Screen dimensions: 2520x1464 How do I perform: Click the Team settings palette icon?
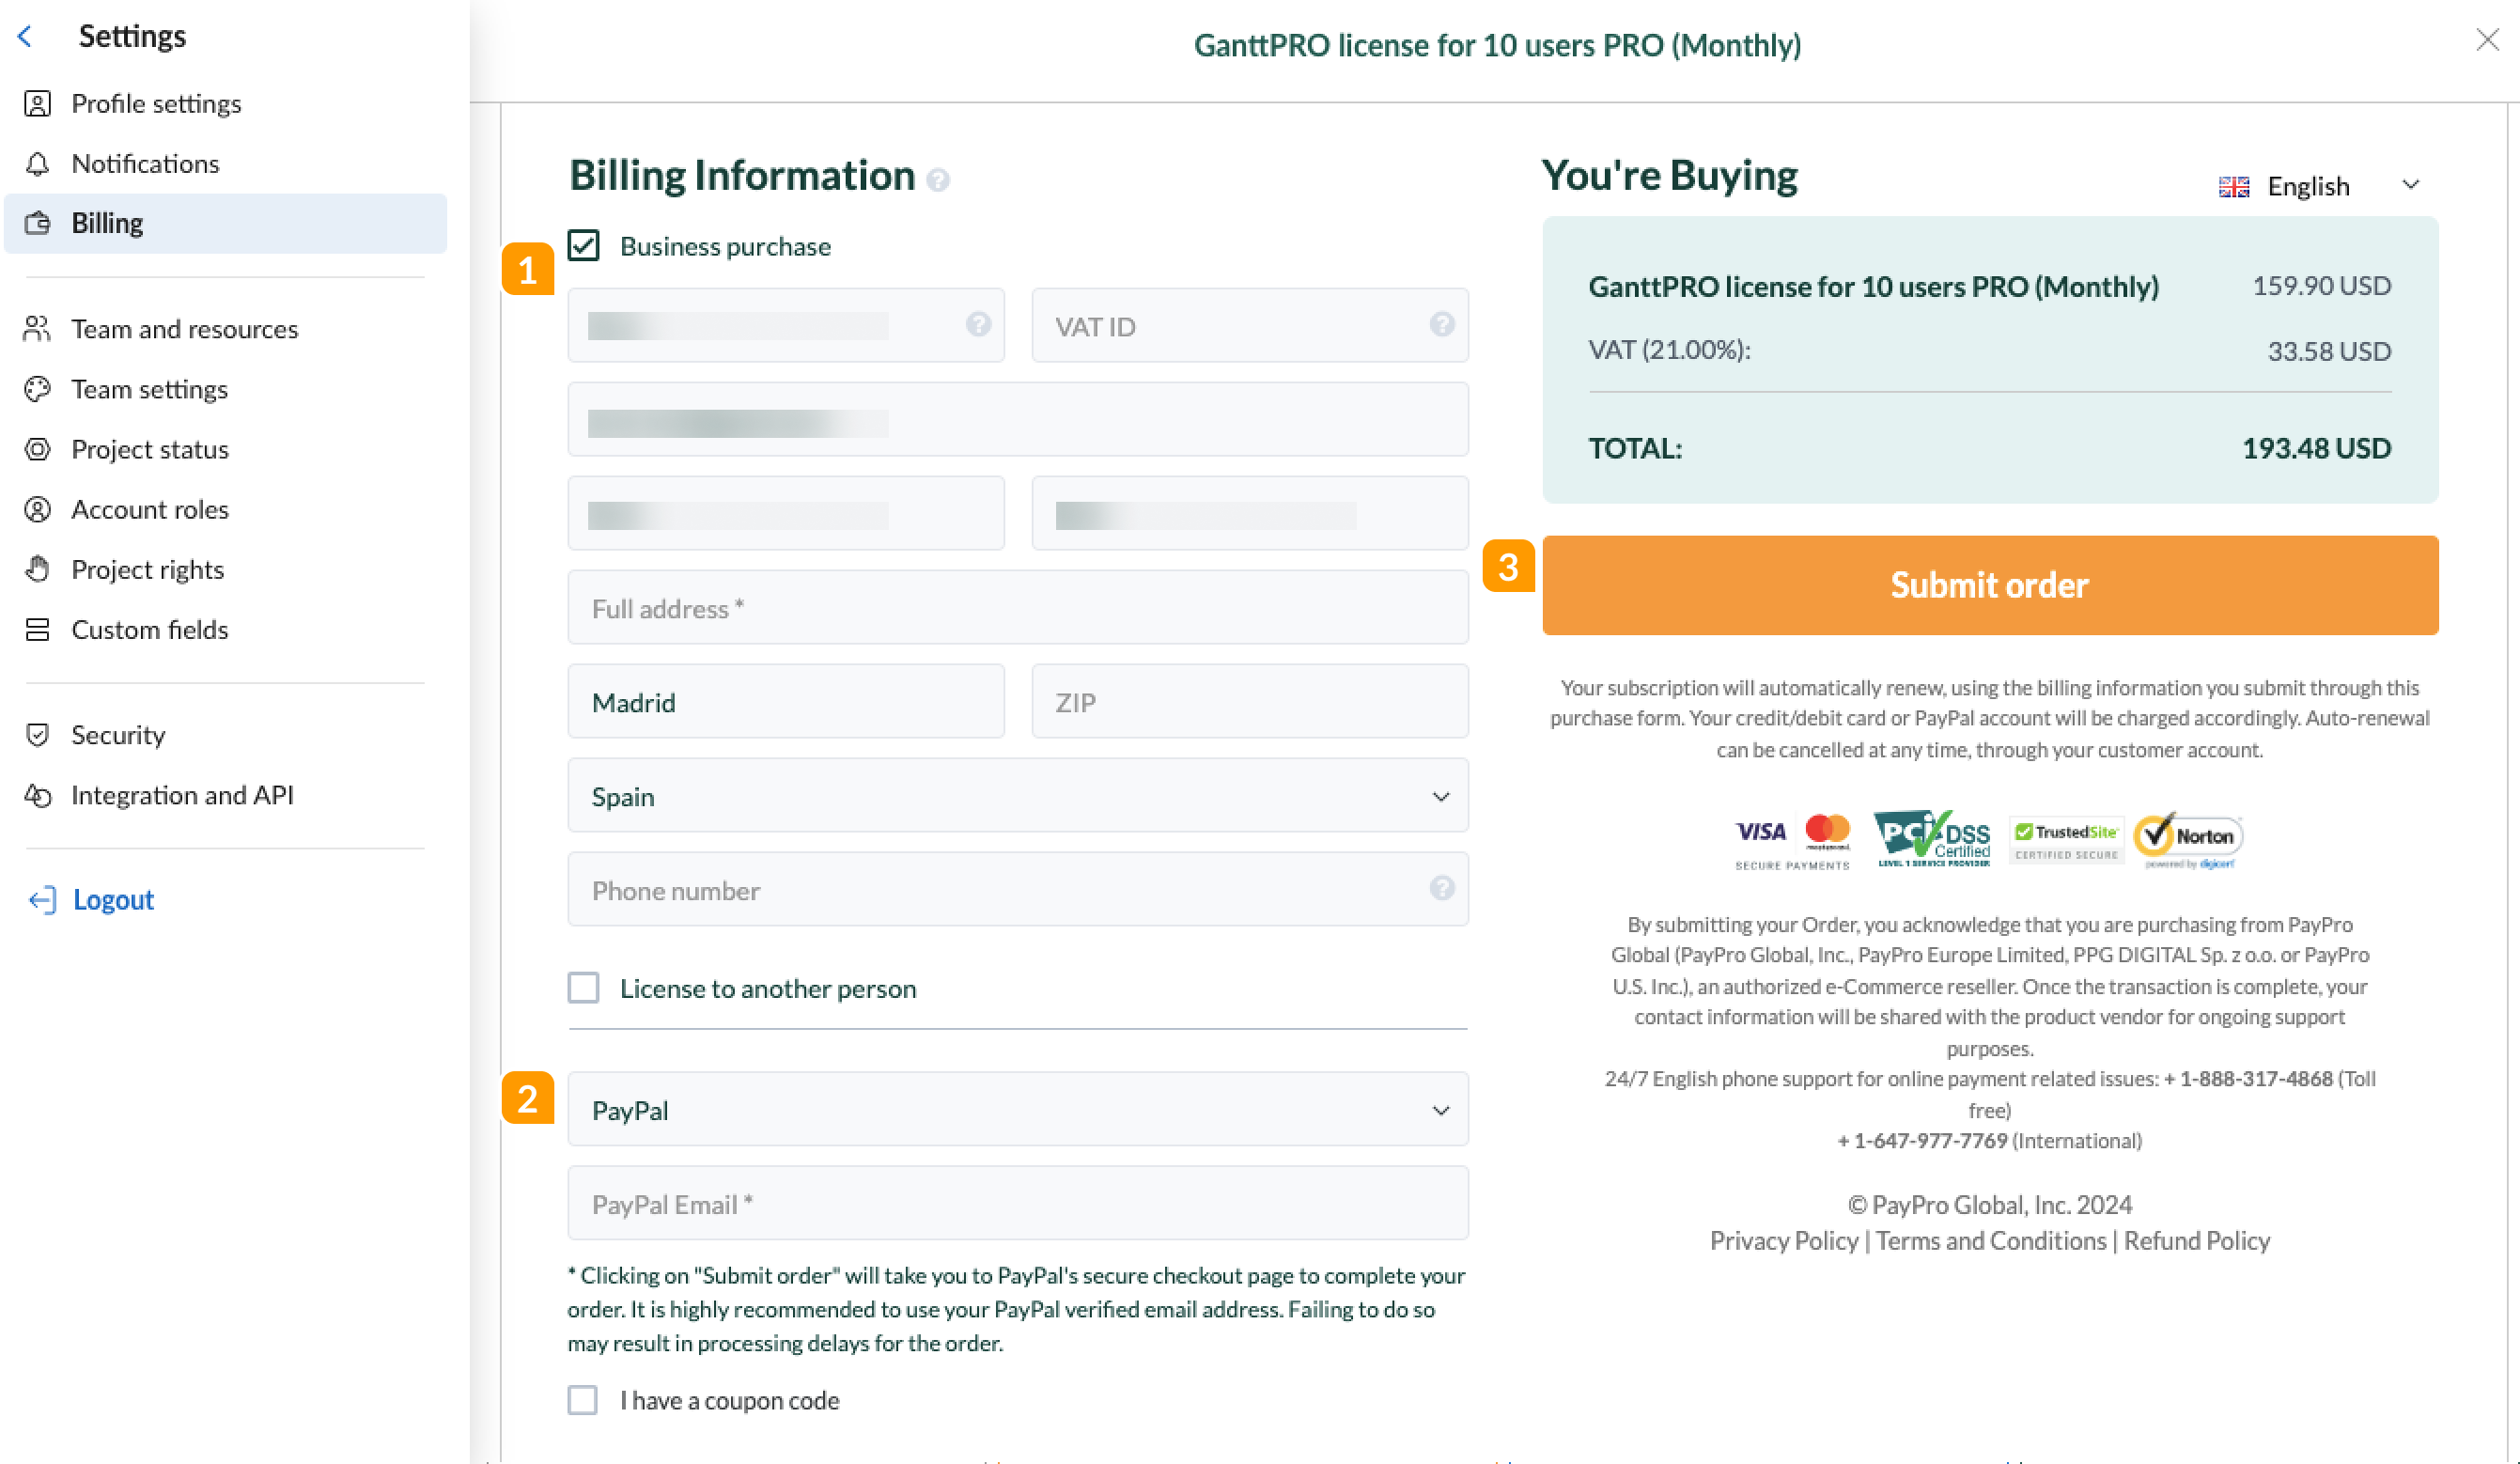coord(37,389)
